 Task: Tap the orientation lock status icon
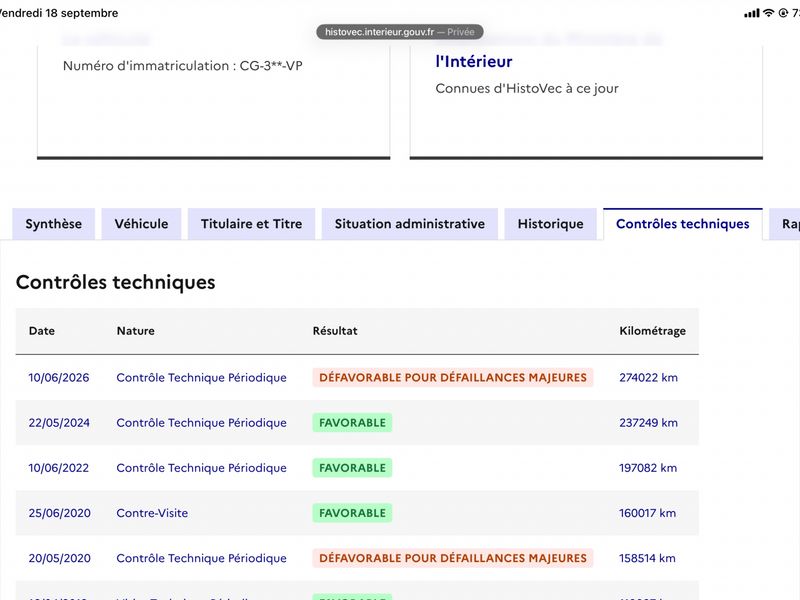(783, 13)
